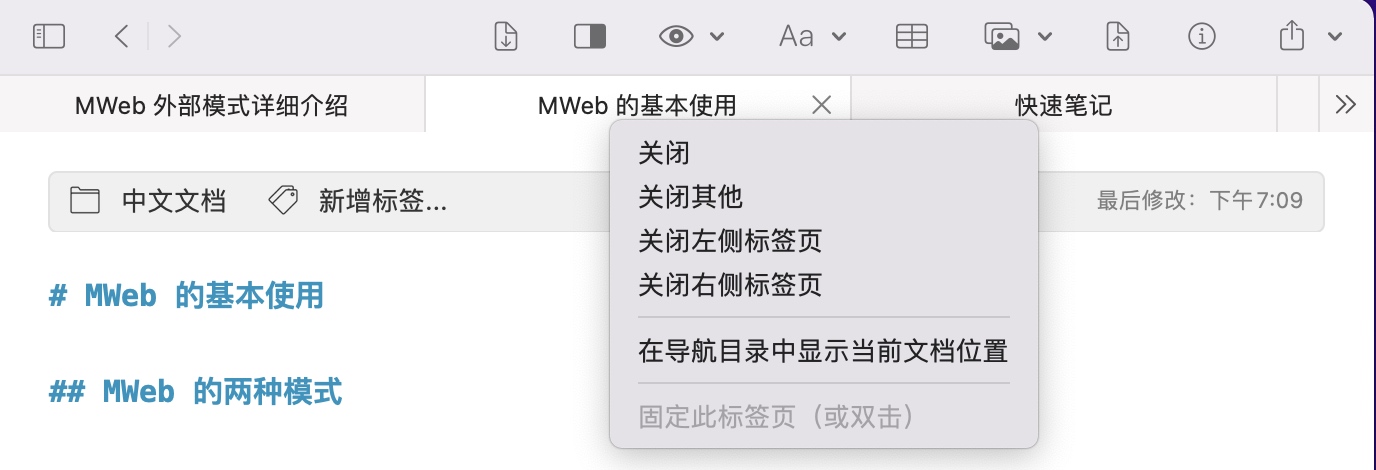1376x470 pixels.
Task: Click the document import icon
Action: [507, 37]
